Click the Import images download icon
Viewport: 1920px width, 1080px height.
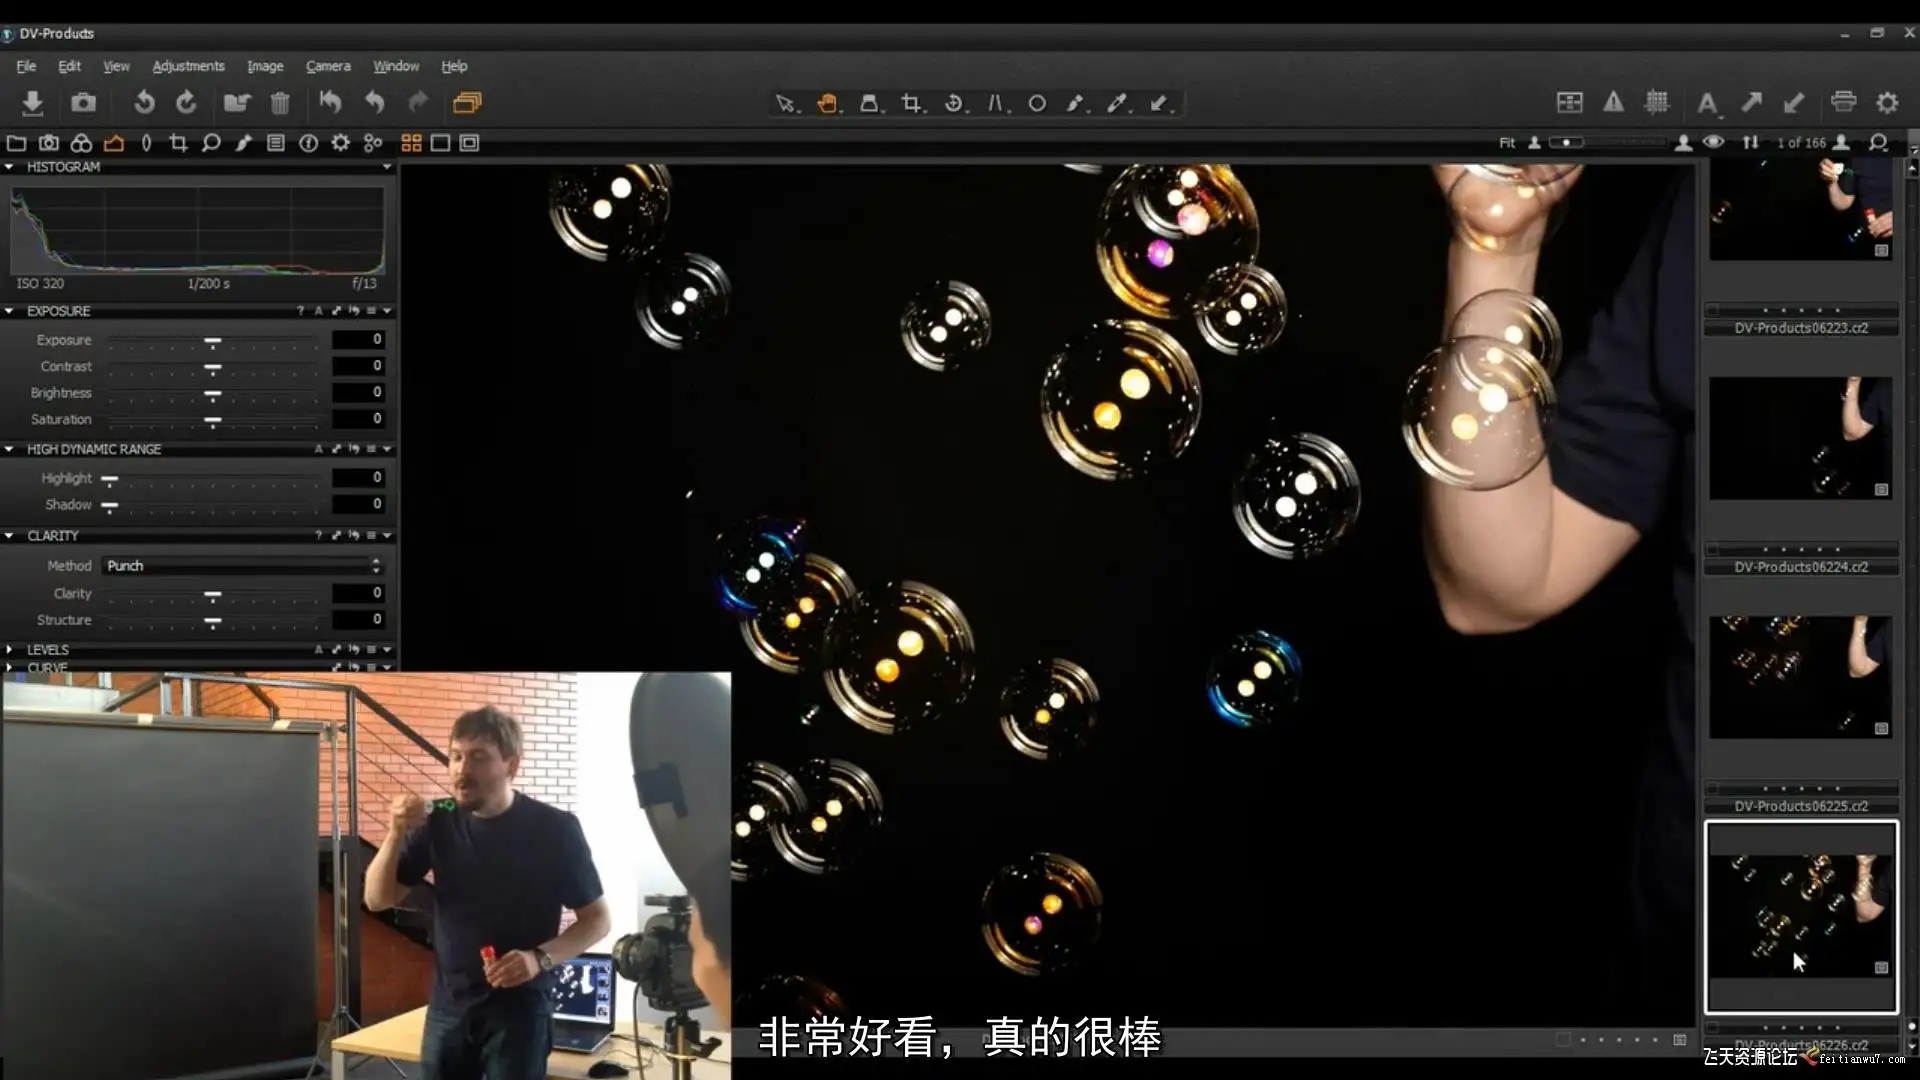pos(32,103)
